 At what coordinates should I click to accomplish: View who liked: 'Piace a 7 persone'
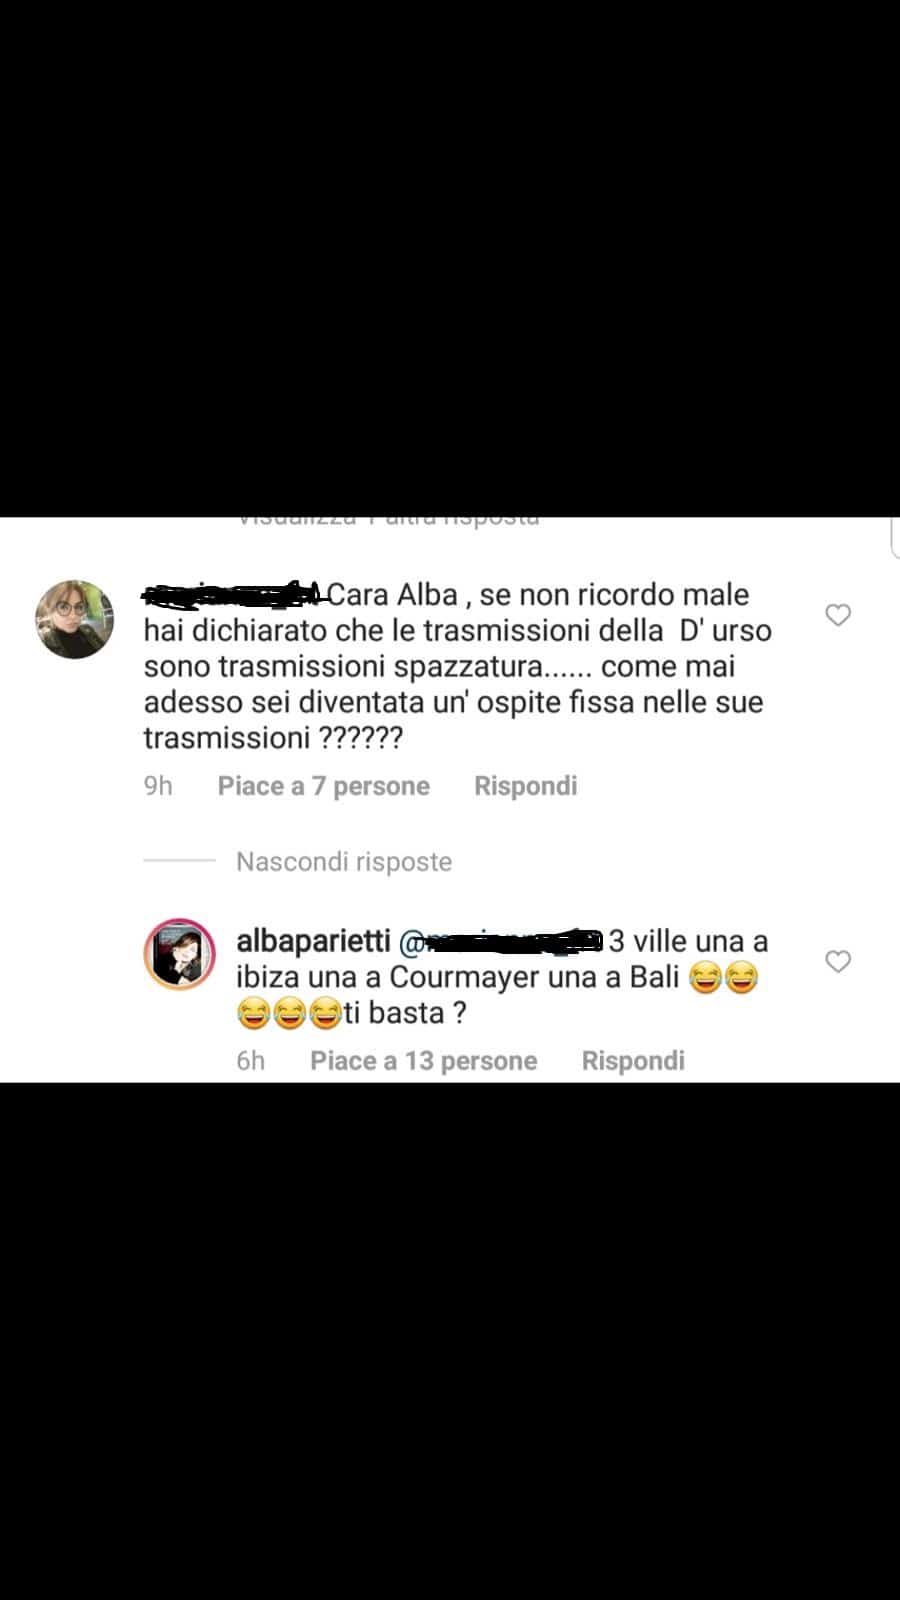tap(324, 786)
